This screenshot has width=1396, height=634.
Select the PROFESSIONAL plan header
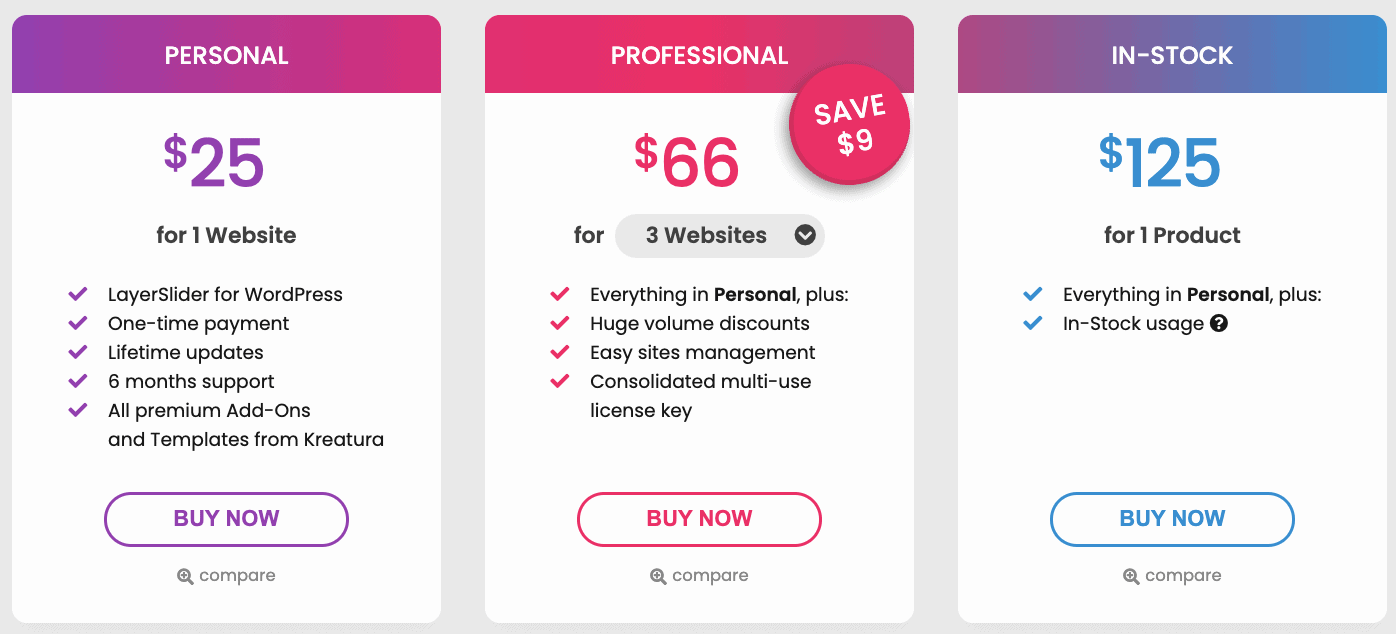click(699, 55)
